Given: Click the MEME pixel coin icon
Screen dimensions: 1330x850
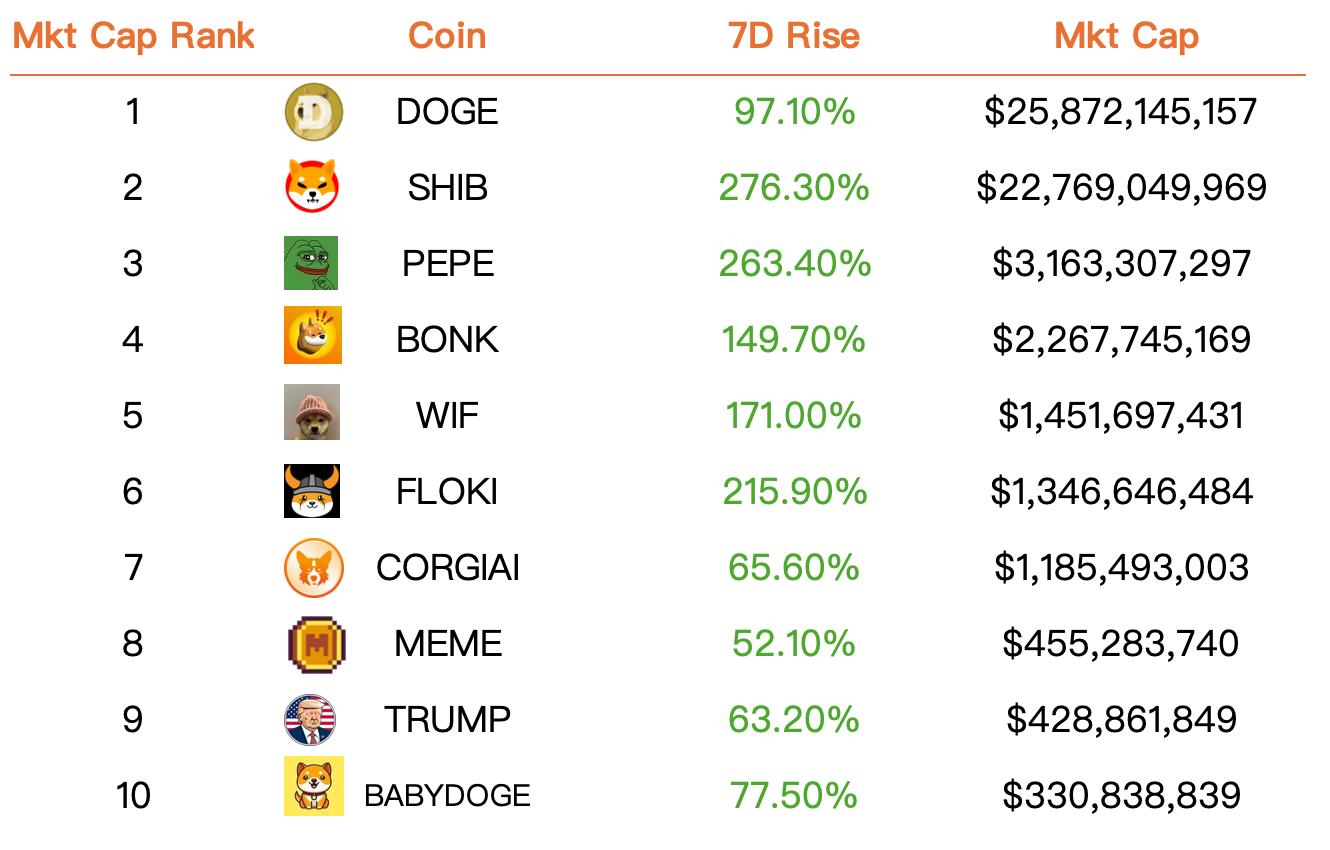Looking at the screenshot, I should 316,644.
